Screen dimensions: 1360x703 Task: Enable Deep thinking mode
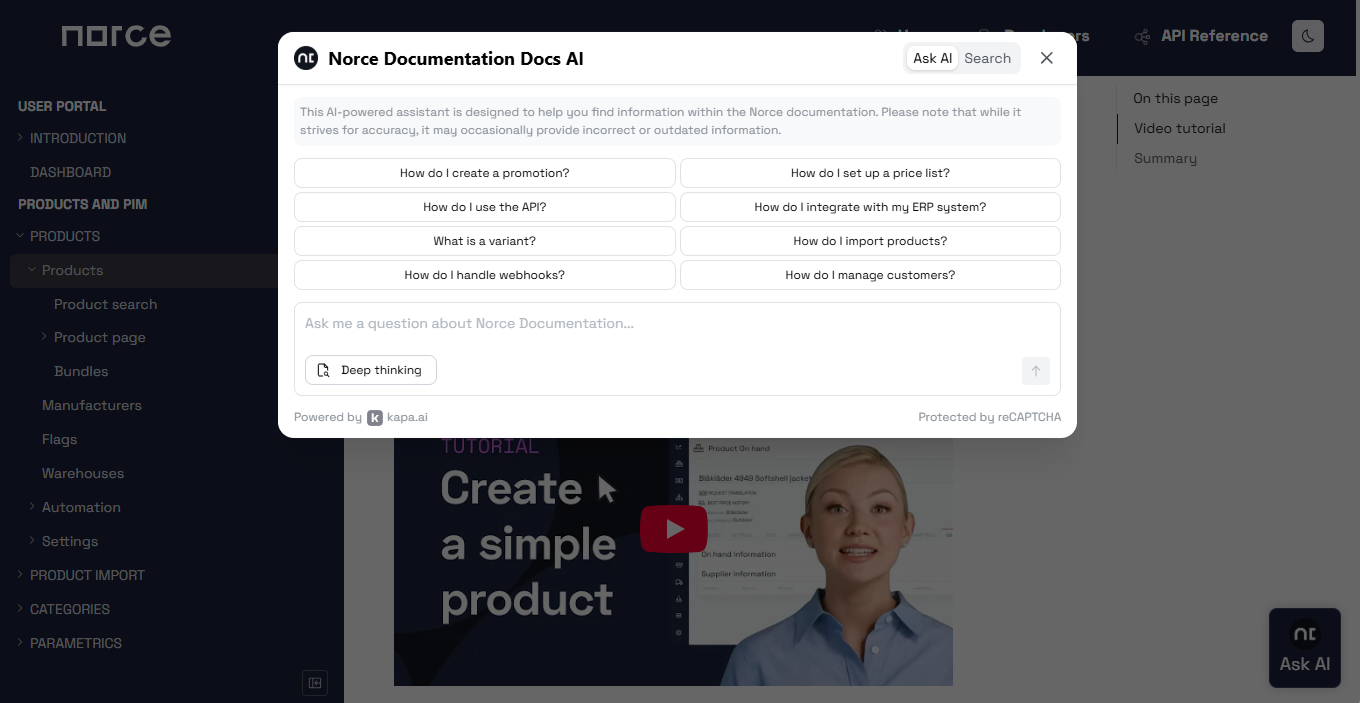[x=370, y=370]
